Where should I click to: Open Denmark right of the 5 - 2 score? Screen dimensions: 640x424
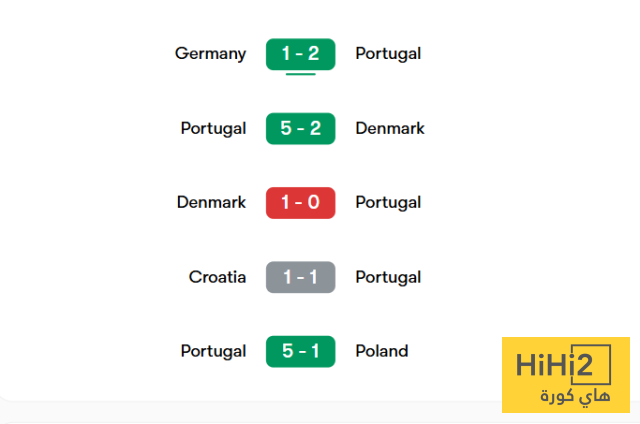click(390, 129)
